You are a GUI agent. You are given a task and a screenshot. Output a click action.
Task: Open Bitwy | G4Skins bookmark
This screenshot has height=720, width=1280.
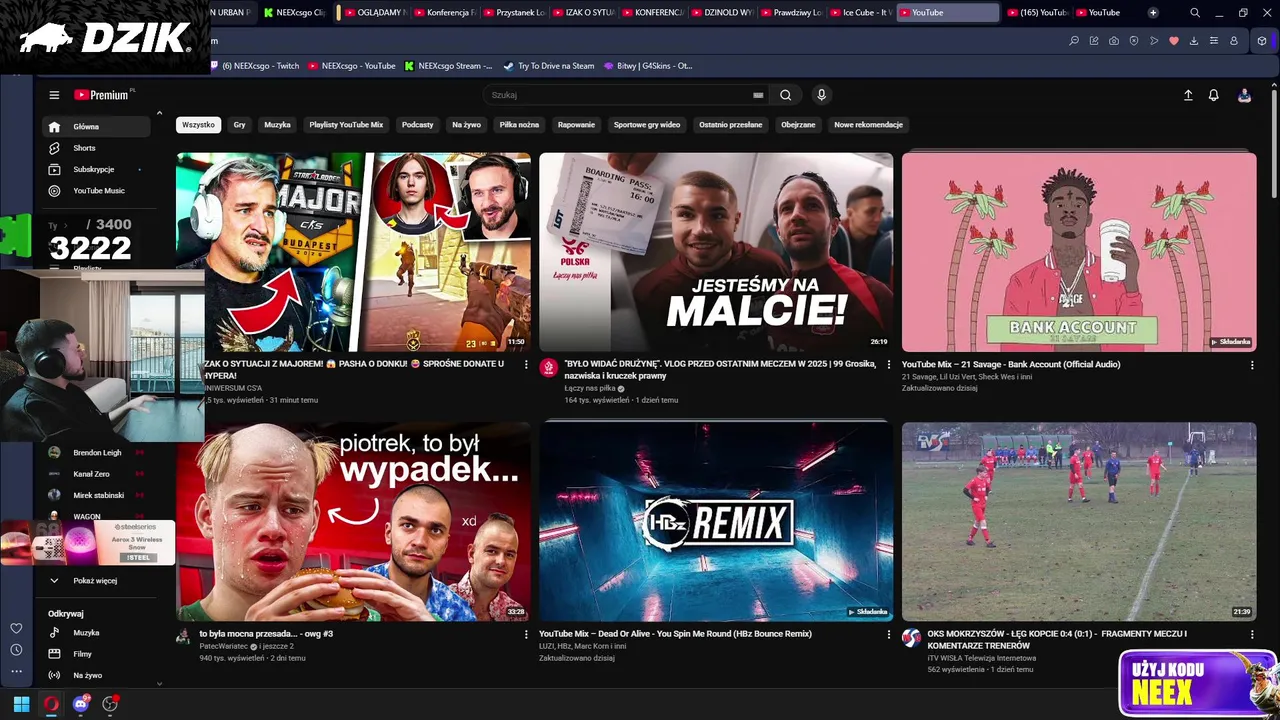click(x=648, y=66)
